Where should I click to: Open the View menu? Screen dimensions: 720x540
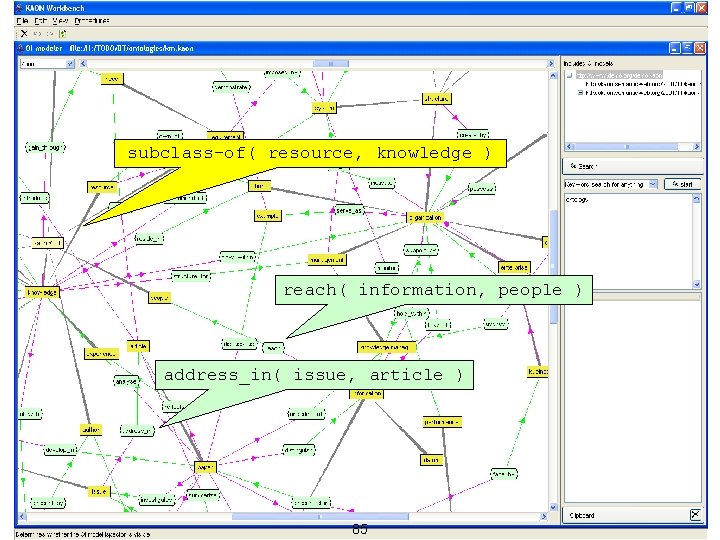[x=60, y=21]
